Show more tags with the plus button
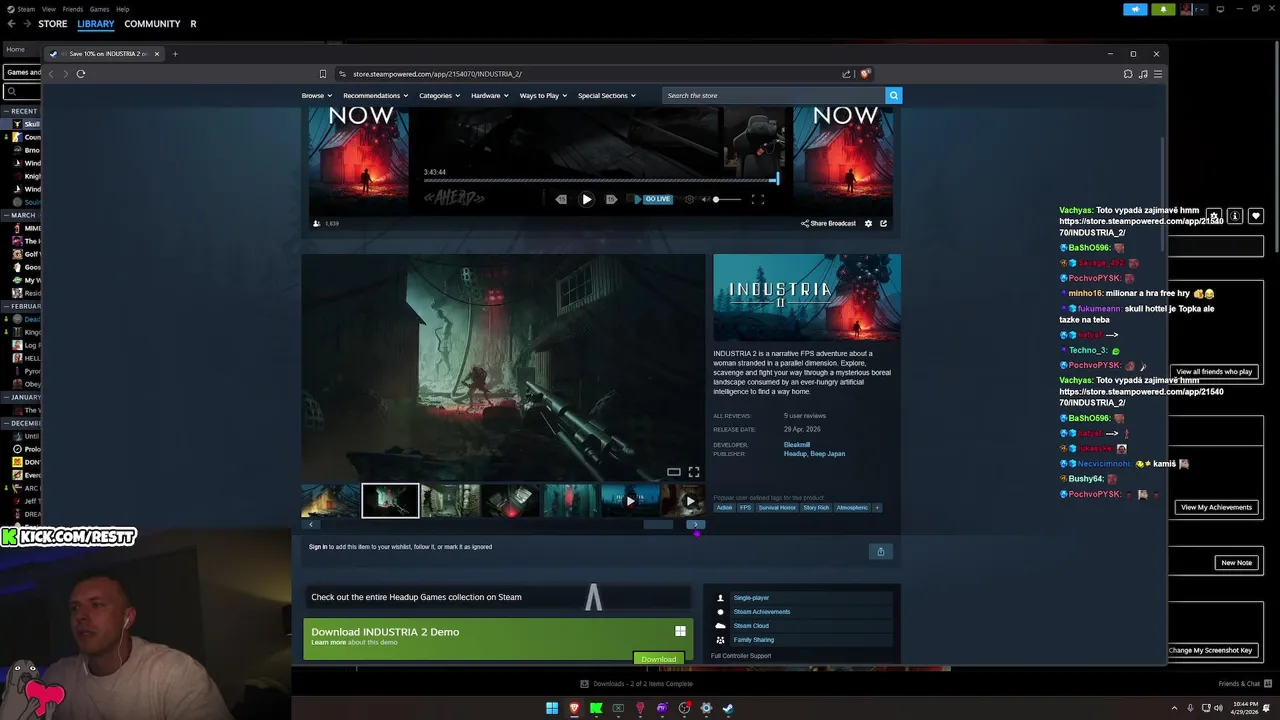The width and height of the screenshot is (1280, 720). coord(877,508)
